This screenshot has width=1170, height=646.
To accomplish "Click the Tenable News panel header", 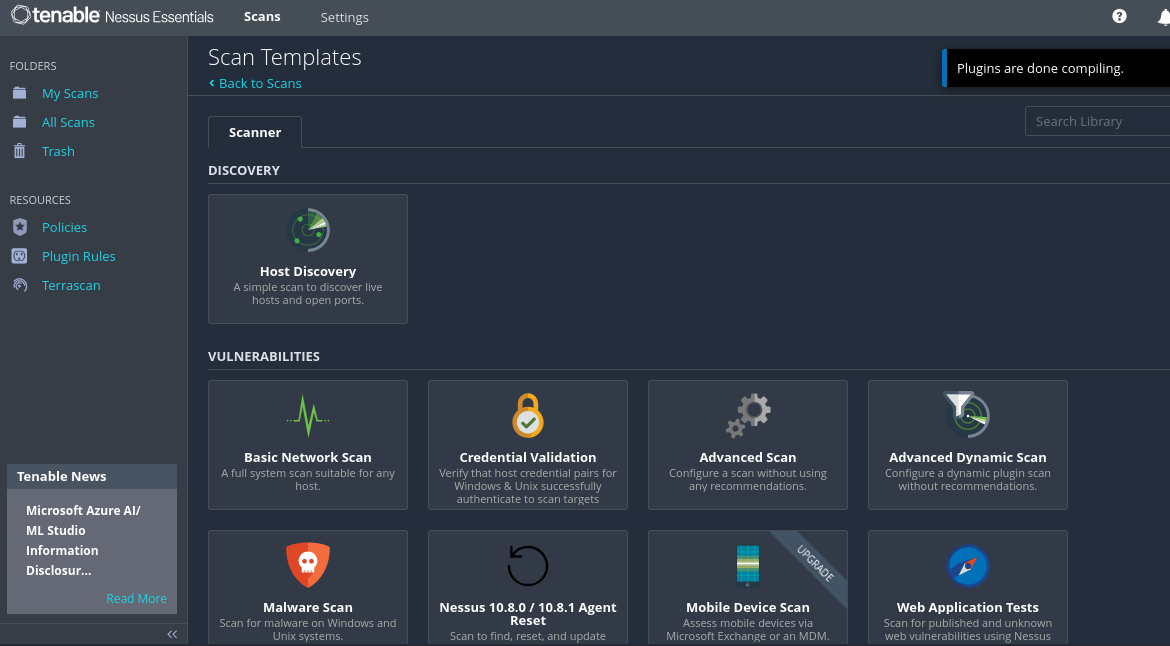I will (x=92, y=476).
